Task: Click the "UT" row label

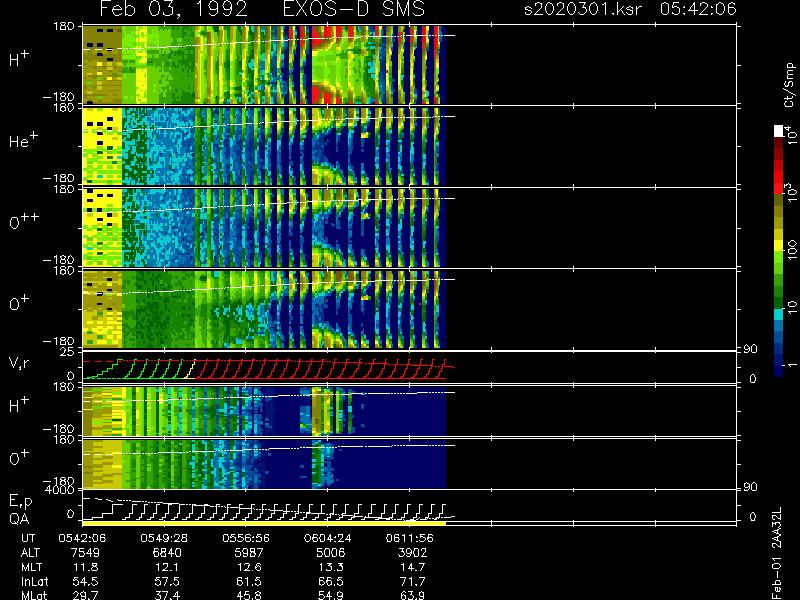Action: [x=29, y=538]
